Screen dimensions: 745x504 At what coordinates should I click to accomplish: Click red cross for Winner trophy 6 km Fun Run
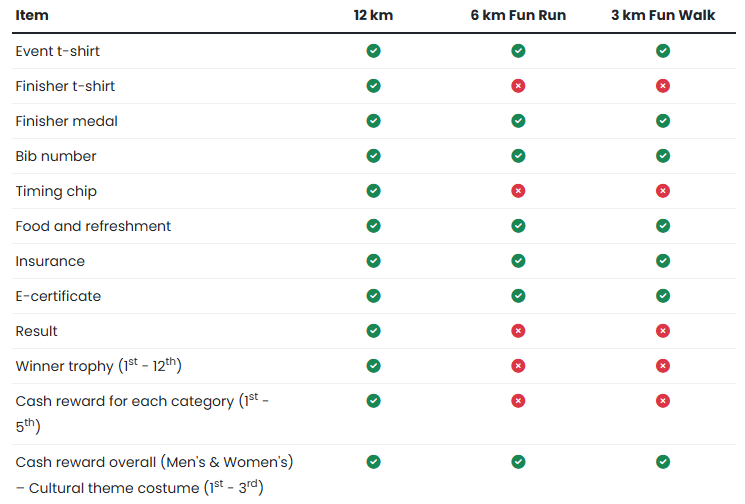click(518, 366)
